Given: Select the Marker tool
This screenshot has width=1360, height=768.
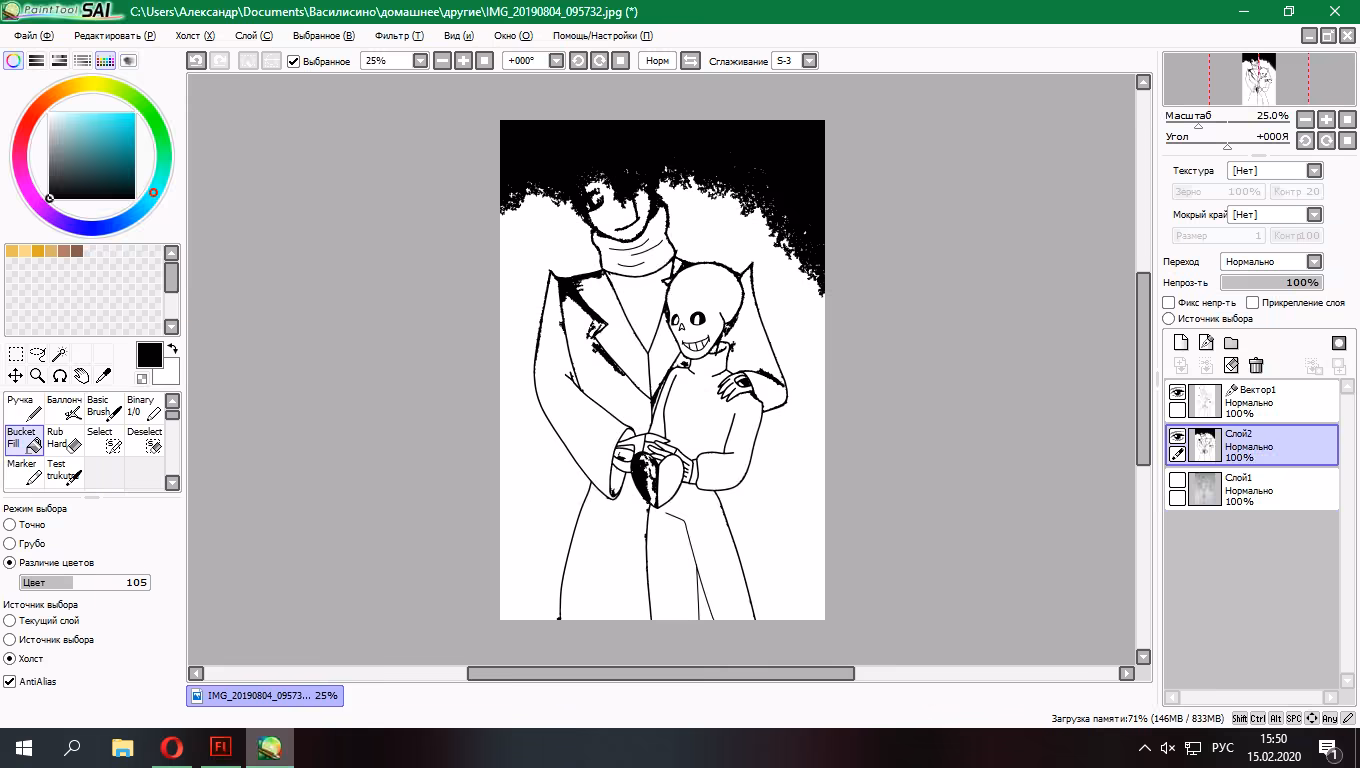Looking at the screenshot, I should click(24, 472).
